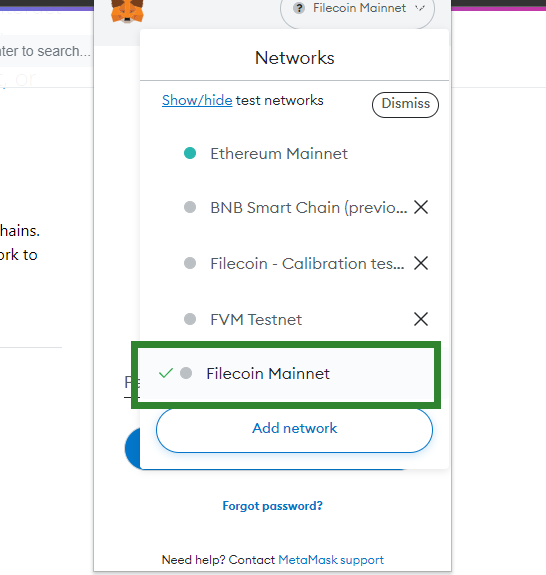Dismiss the test networks notice
546x575 pixels.
(405, 105)
